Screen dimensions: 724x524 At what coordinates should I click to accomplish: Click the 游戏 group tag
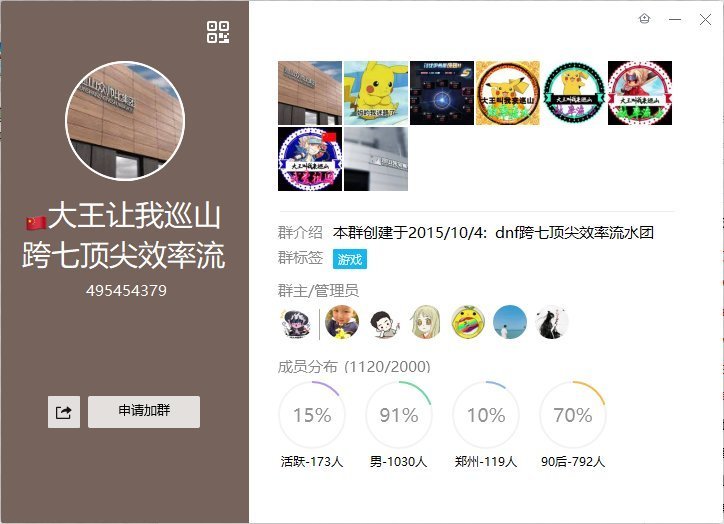pyautogui.click(x=350, y=259)
